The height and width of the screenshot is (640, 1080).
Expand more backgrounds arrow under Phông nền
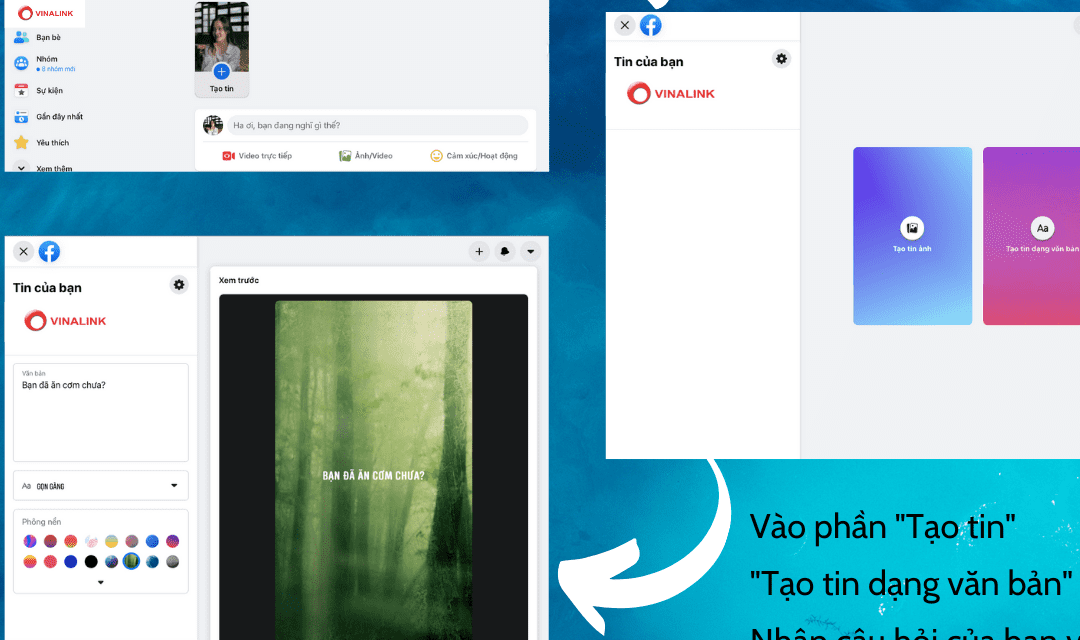coord(101,583)
